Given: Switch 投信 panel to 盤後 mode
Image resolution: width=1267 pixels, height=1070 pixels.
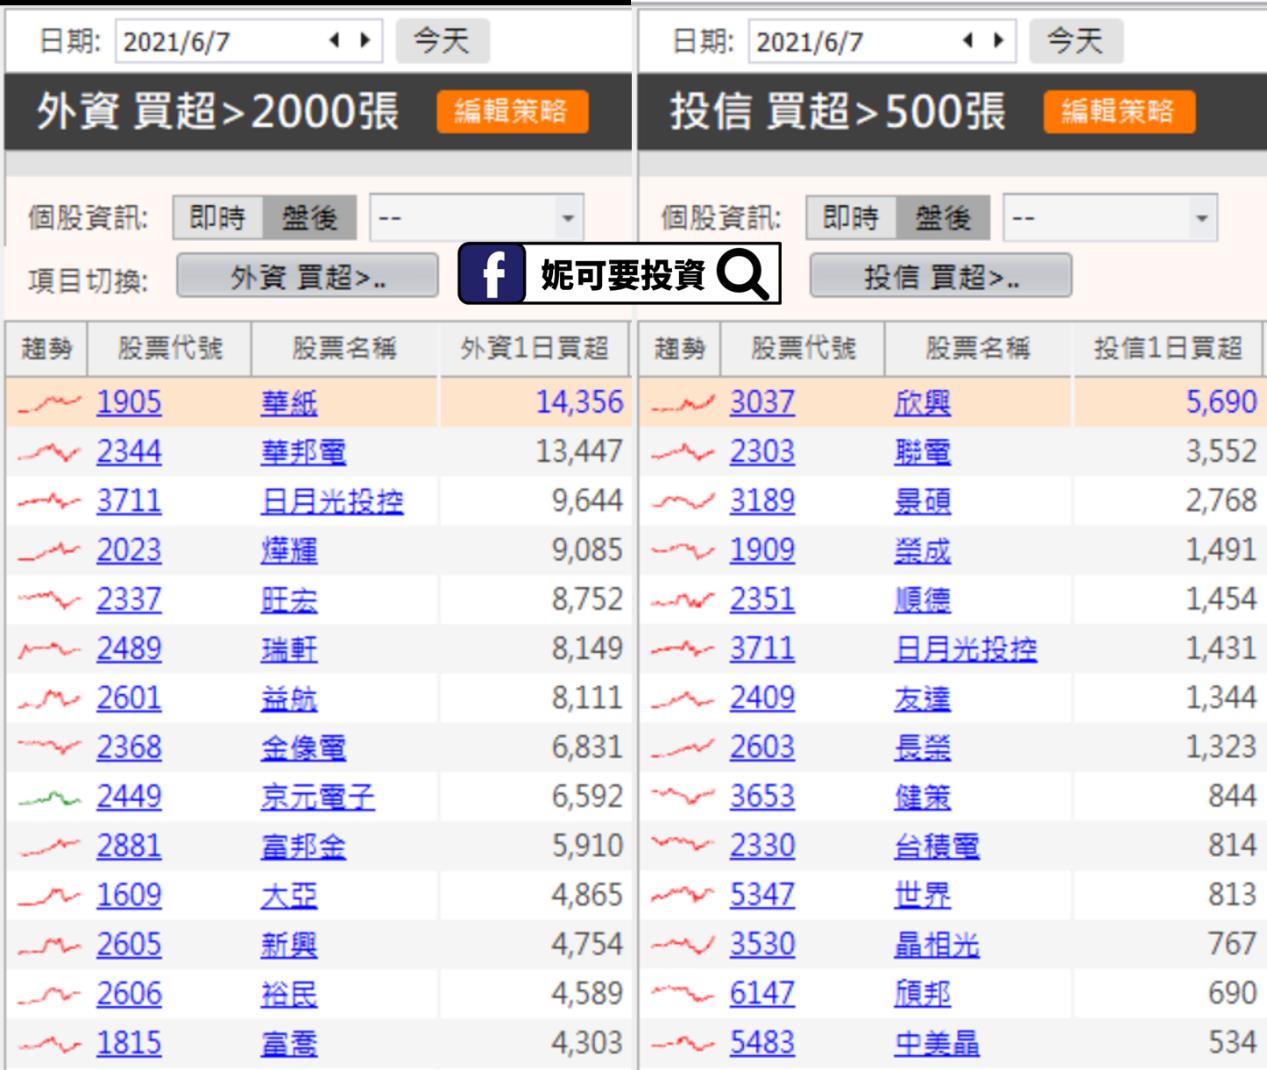Looking at the screenshot, I should [942, 218].
